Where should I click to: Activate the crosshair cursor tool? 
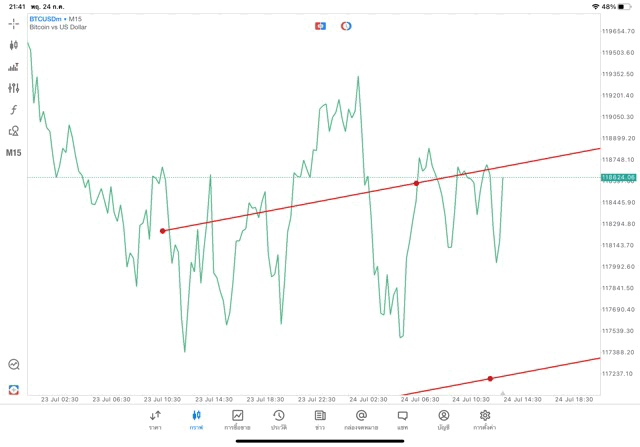[x=13, y=24]
